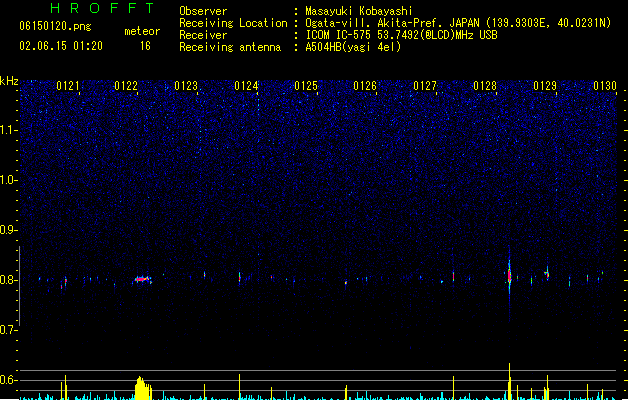Image resolution: width=629 pixels, height=400 pixels.
Task: Click the strong meteor echo after 0128
Action: 509,276
